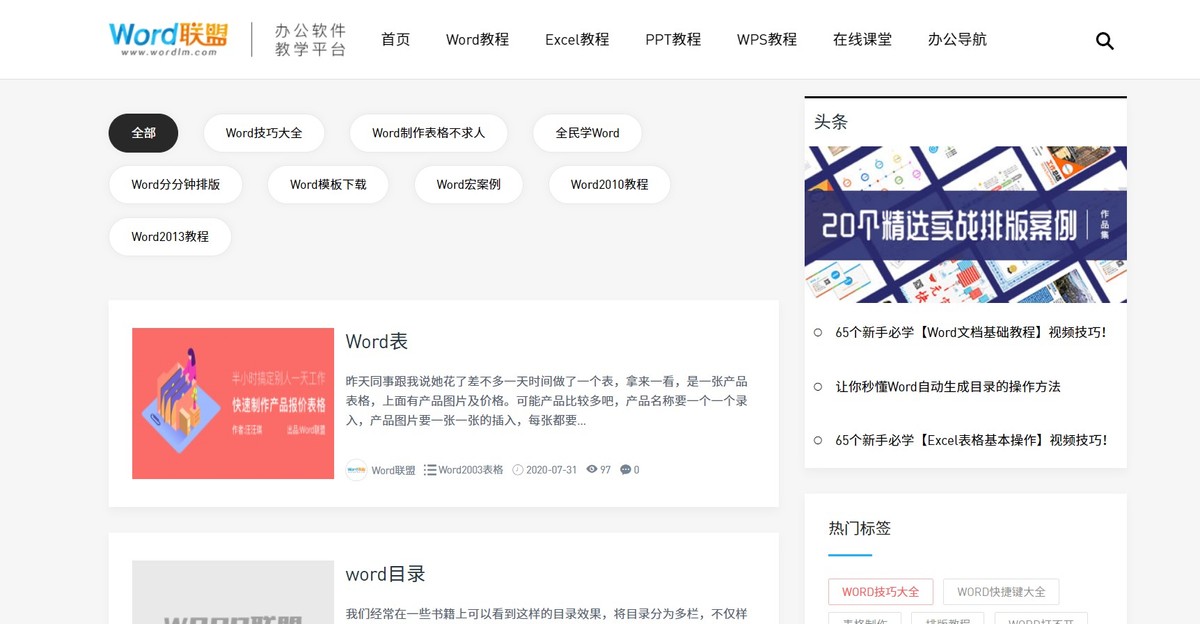Screen dimensions: 1200x624
Task: Click the Word联盟 author avatar icon
Action: [356, 469]
